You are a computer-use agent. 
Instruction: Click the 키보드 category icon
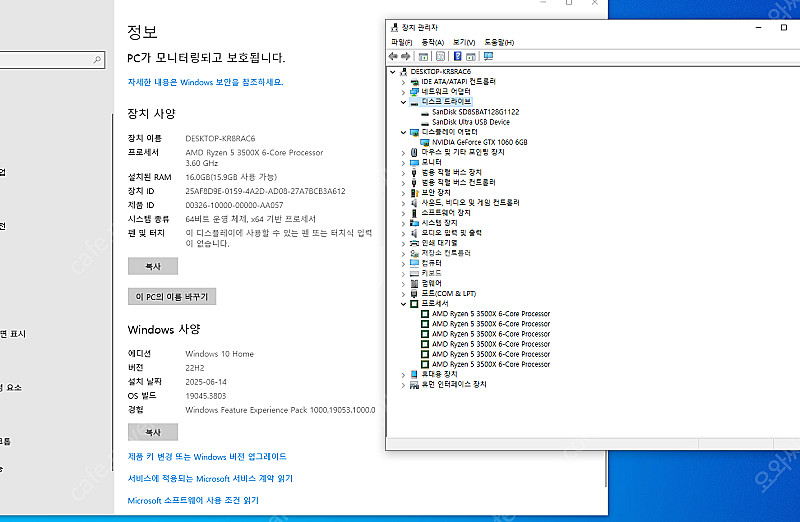pos(414,274)
